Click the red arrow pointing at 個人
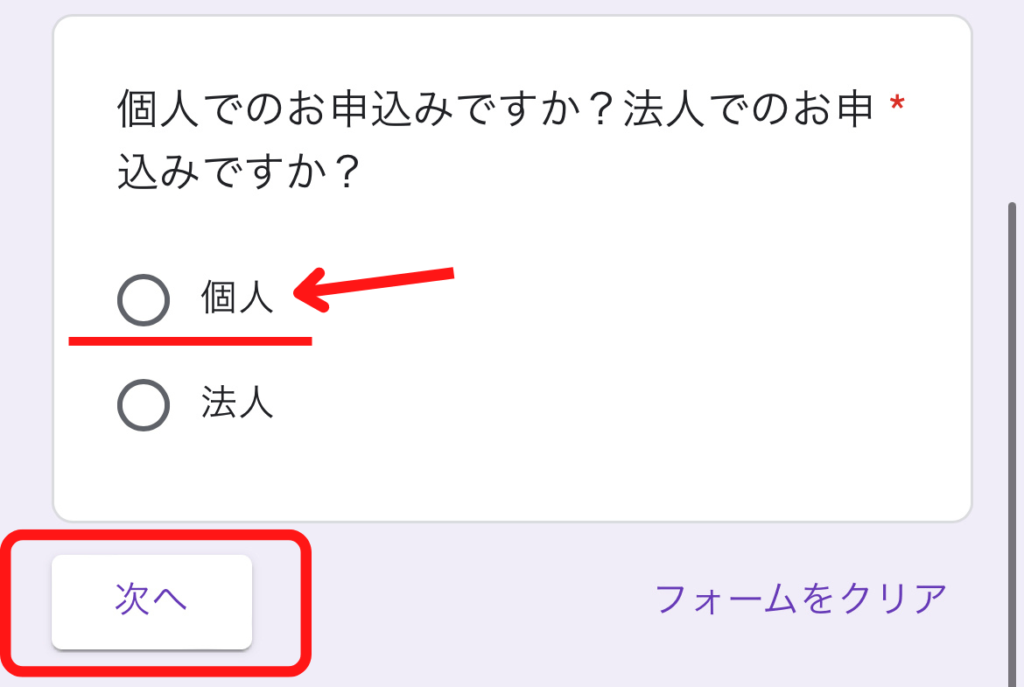 click(374, 288)
